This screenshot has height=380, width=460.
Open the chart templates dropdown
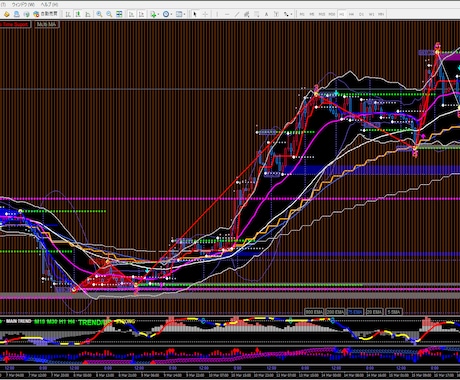(x=180, y=14)
